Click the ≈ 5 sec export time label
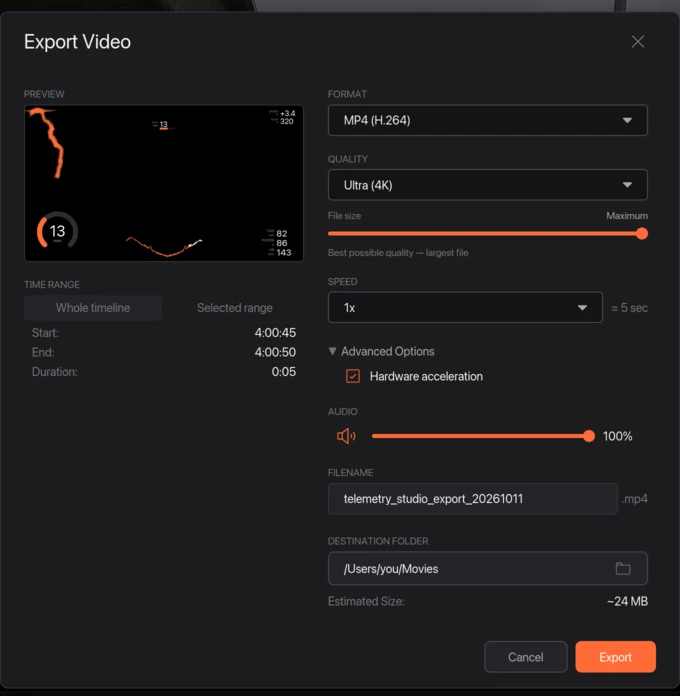 pyautogui.click(x=629, y=308)
